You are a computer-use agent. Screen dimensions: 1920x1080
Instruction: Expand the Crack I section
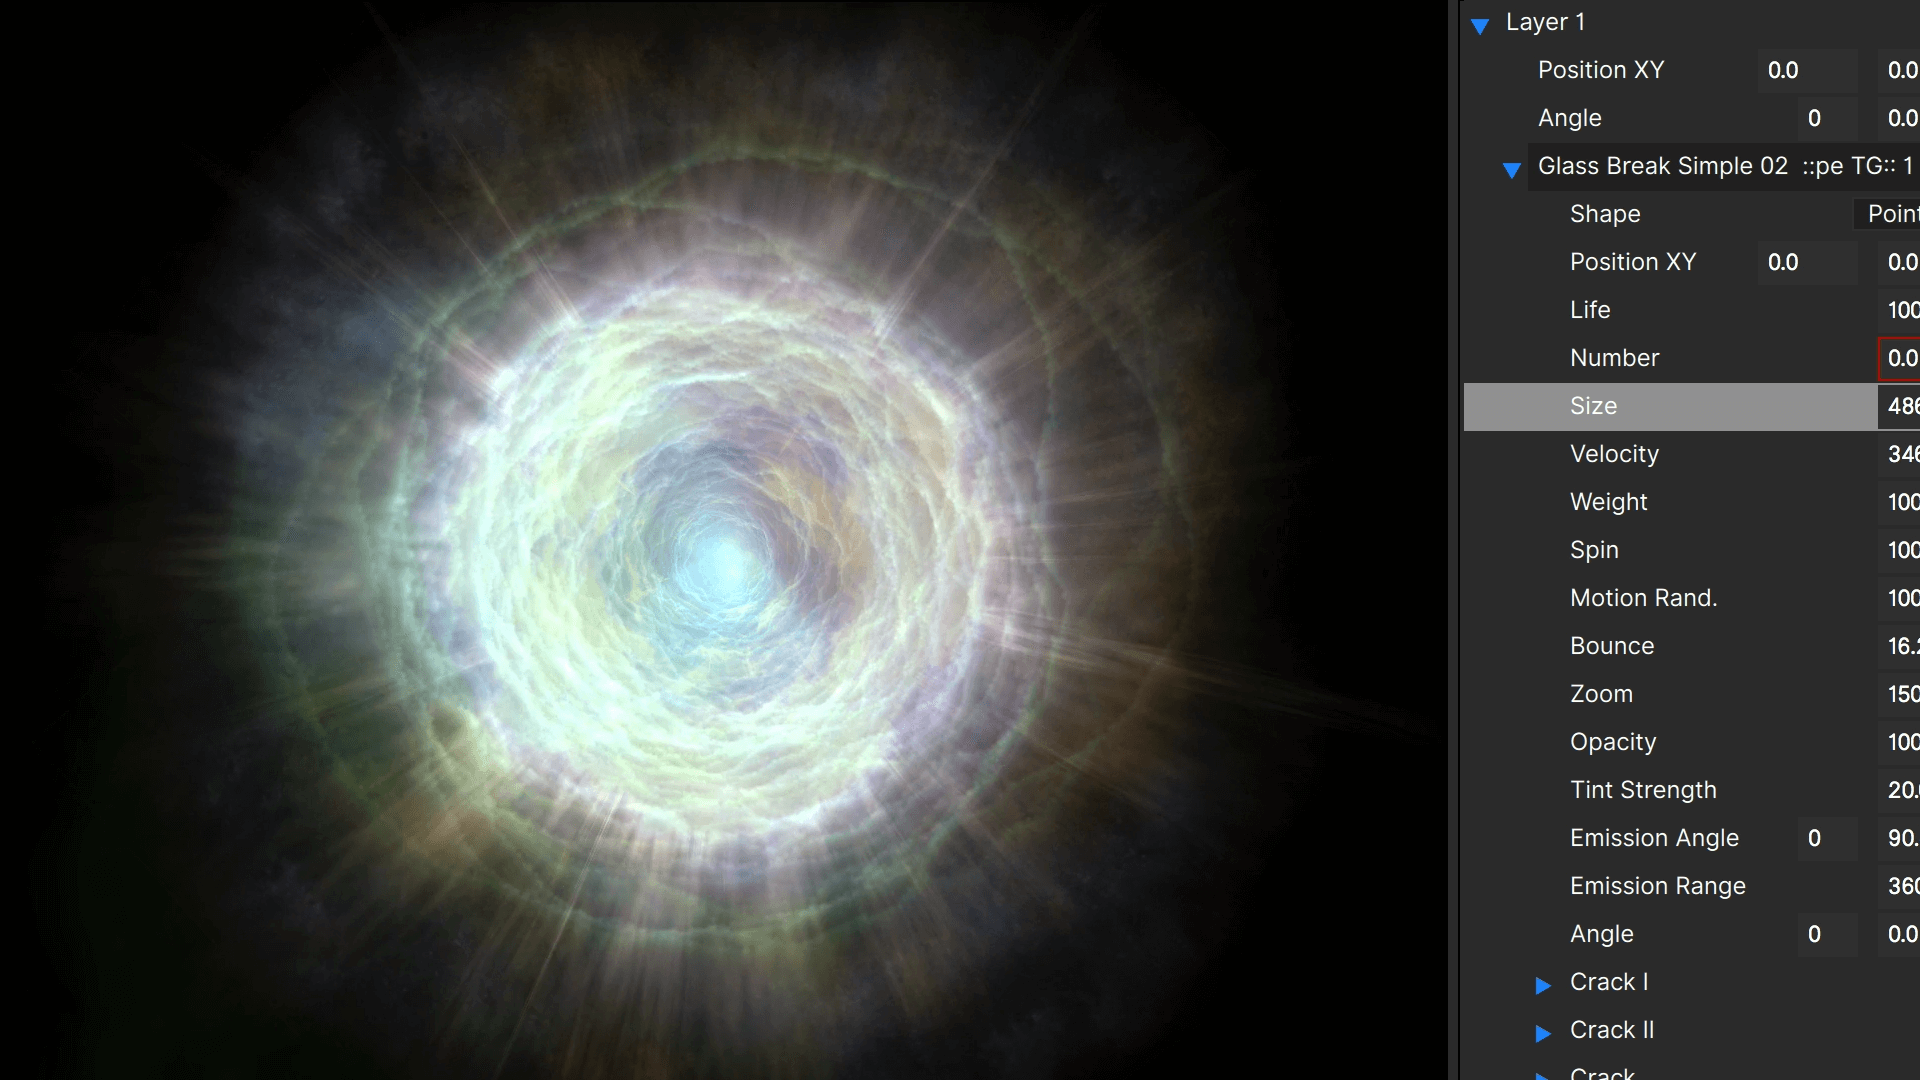coord(1543,985)
